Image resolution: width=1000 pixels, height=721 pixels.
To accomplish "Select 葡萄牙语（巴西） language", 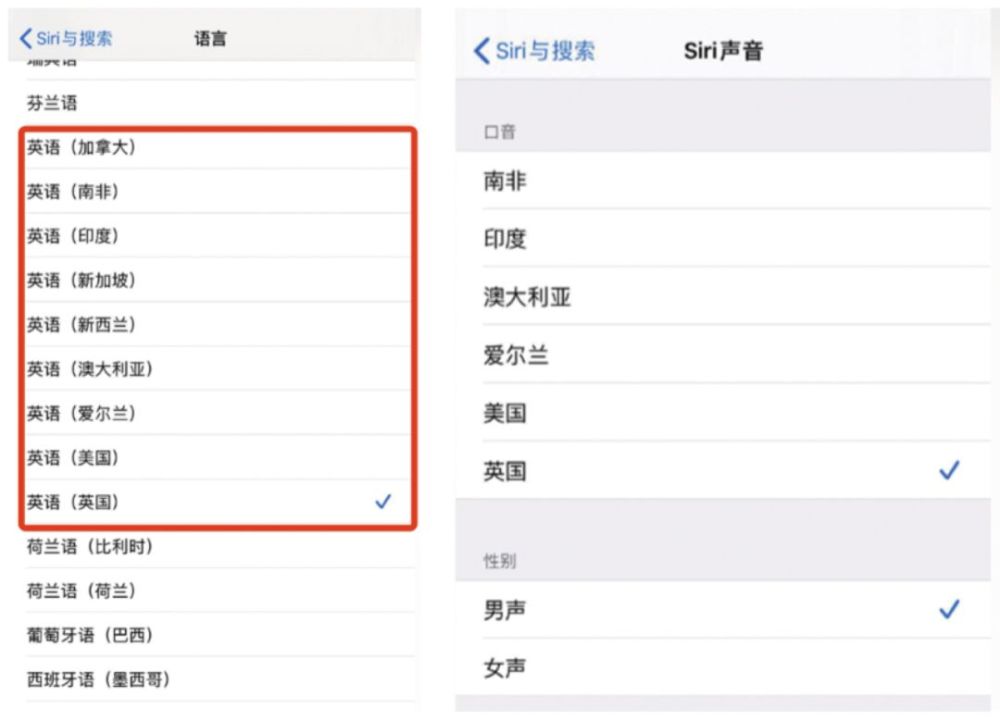I will [x=90, y=635].
